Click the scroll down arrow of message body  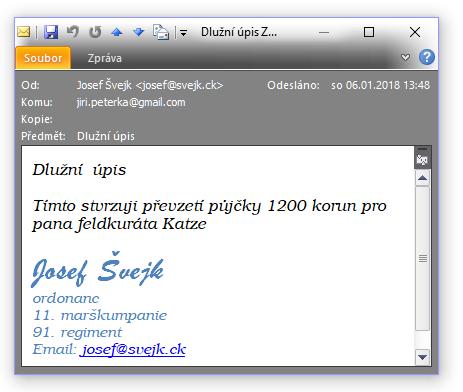tap(422, 357)
